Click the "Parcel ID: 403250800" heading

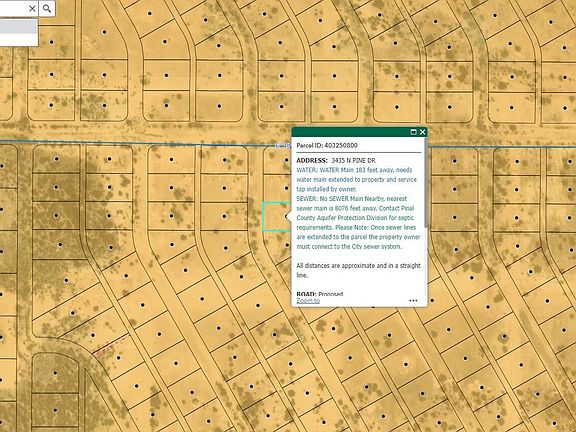pos(327,145)
